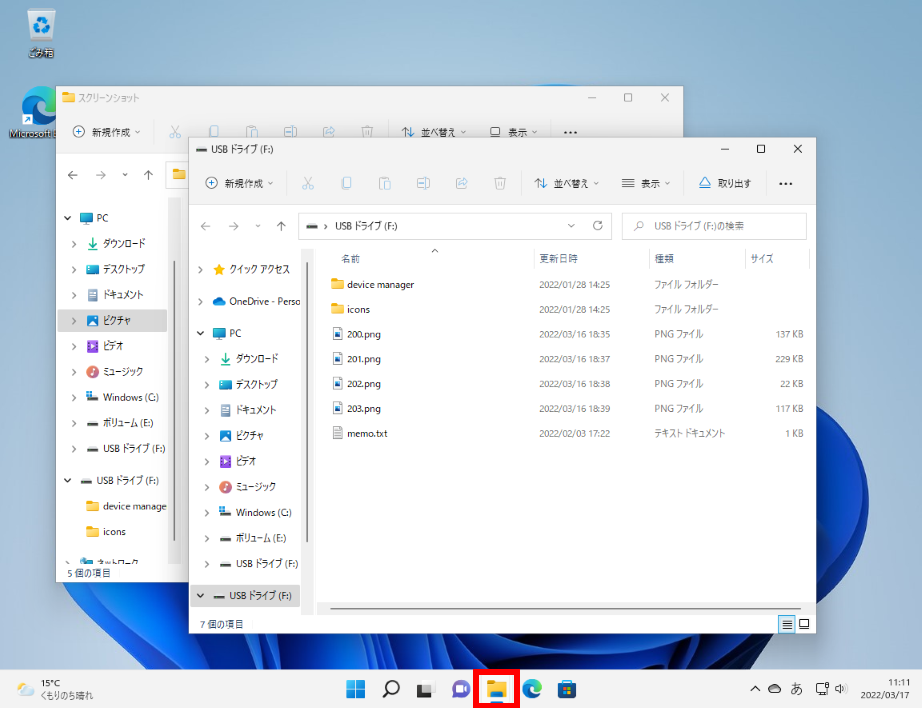Click Share icon in USB drive window toolbar
The width and height of the screenshot is (922, 708).
(462, 183)
